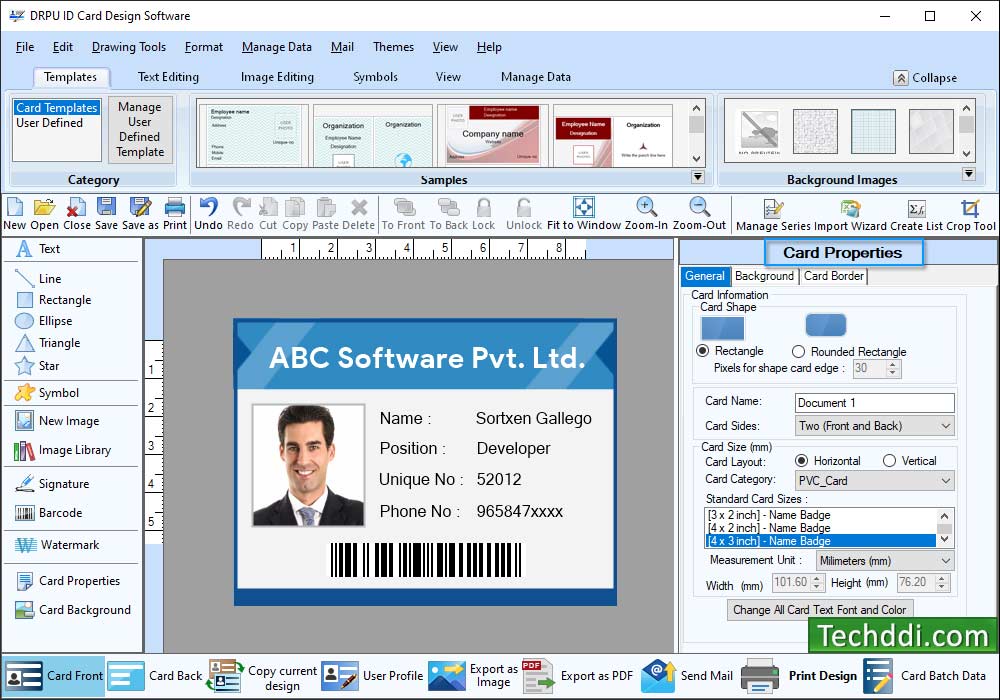Select the Line drawing tool
Viewport: 1000px width, 700px height.
click(x=38, y=279)
